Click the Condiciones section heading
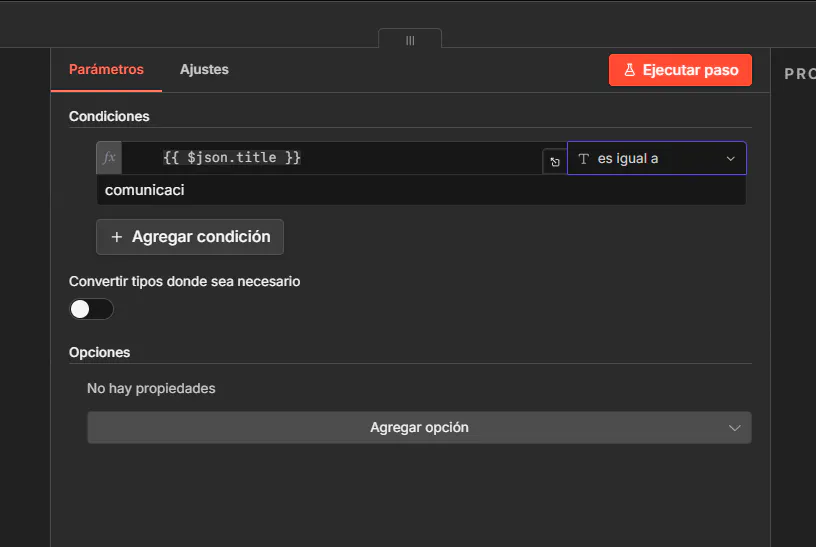Screen dimensions: 816x547 pos(109,116)
